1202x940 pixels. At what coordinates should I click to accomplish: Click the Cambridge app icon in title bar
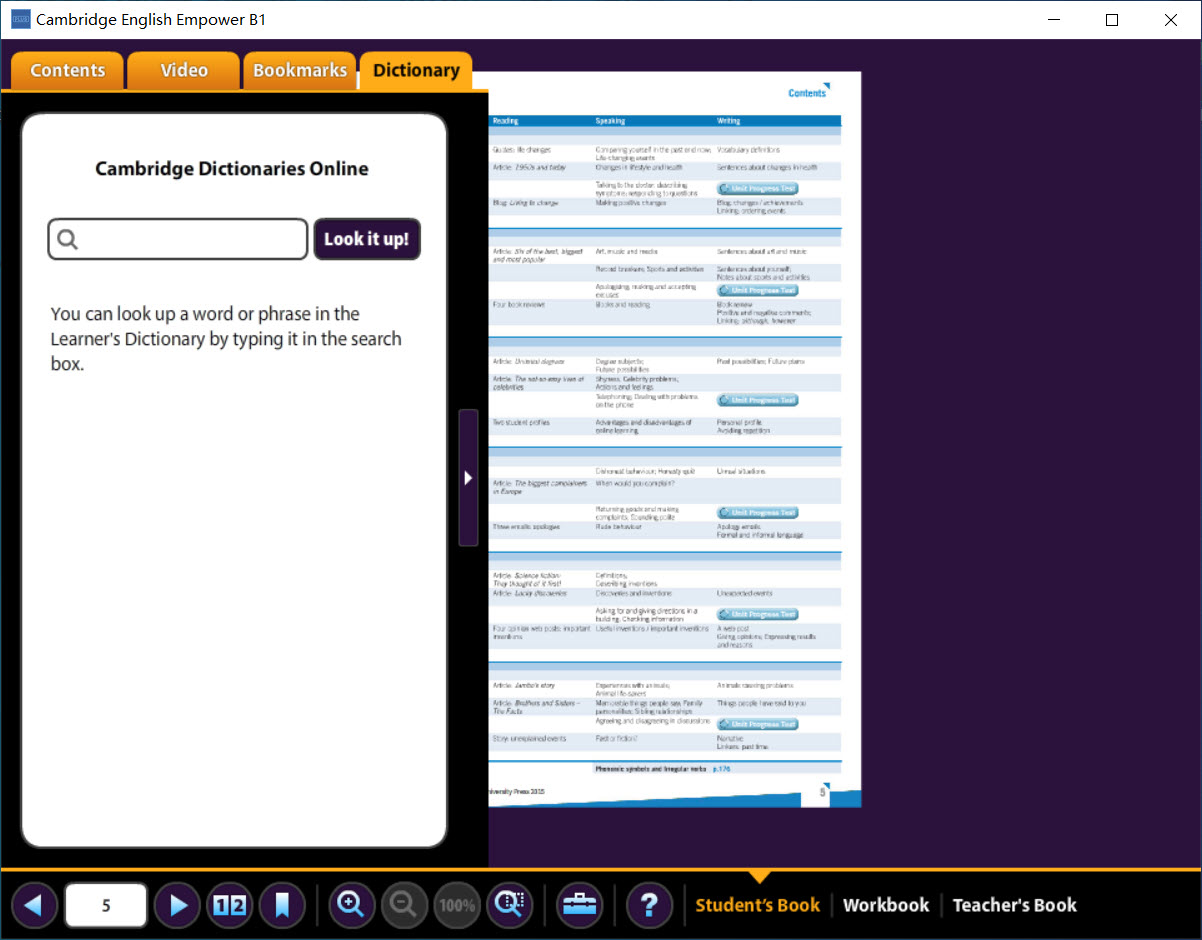20,19
